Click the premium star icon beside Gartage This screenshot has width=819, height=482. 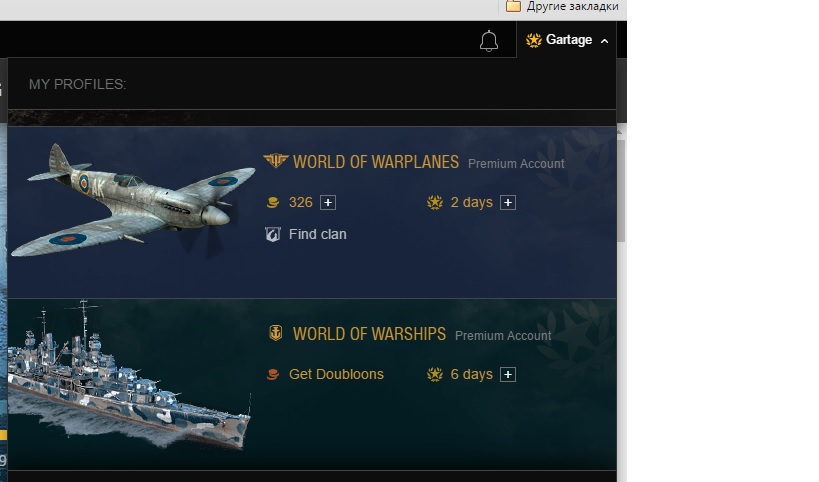point(533,40)
